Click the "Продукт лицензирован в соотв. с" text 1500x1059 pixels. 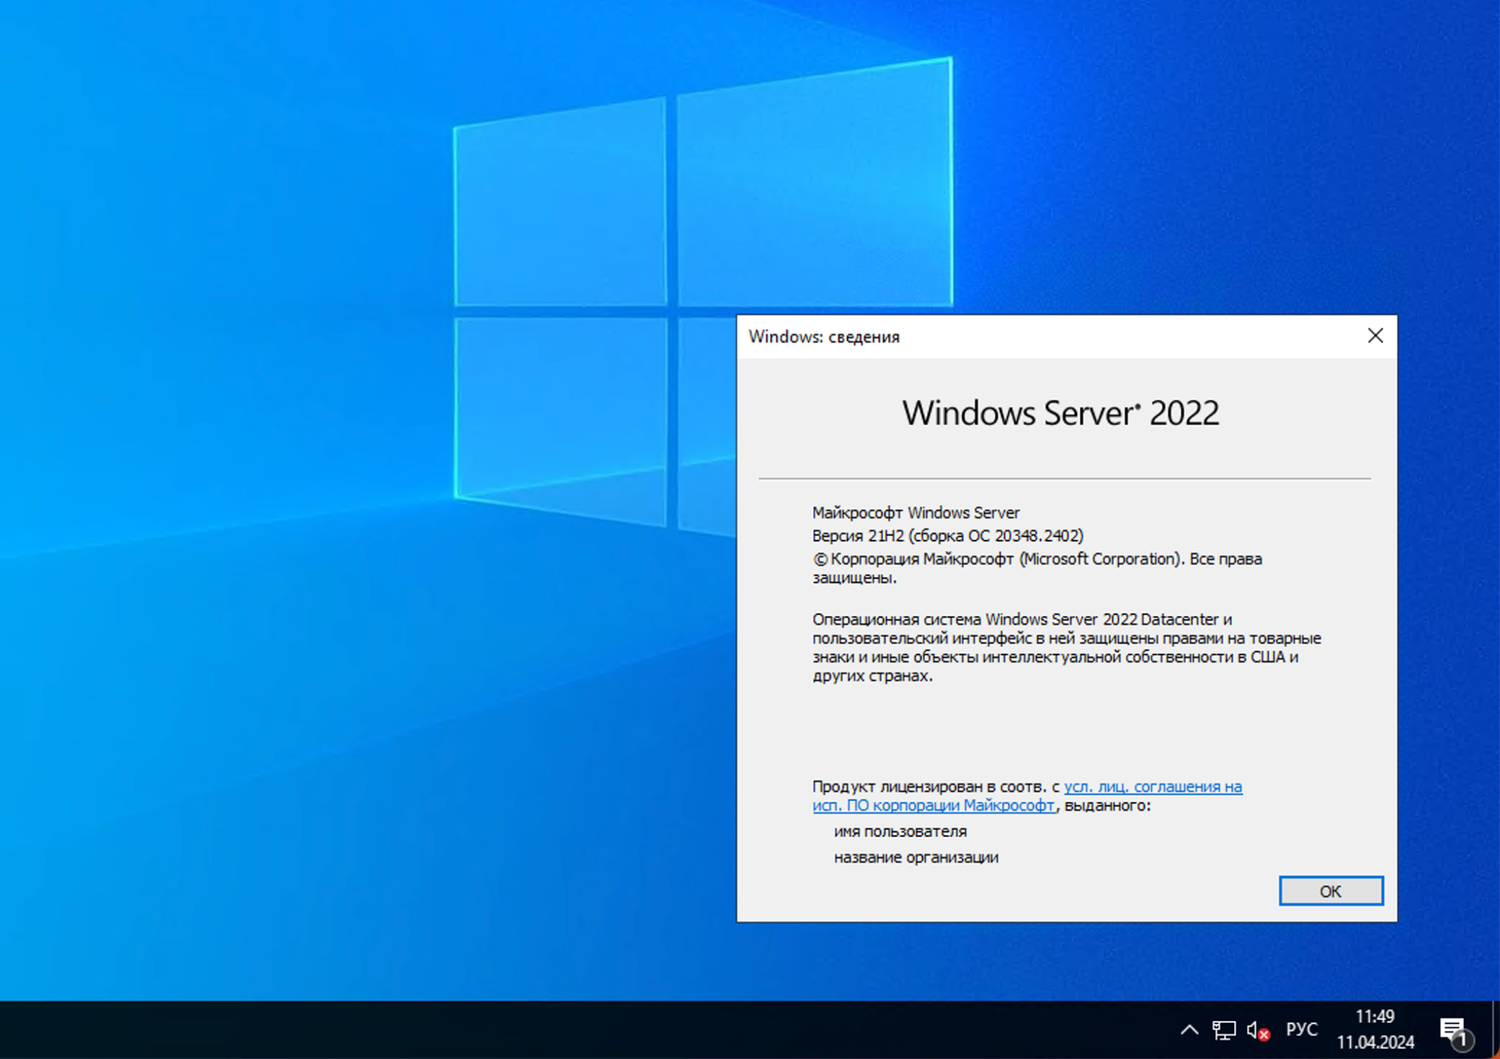(x=936, y=786)
